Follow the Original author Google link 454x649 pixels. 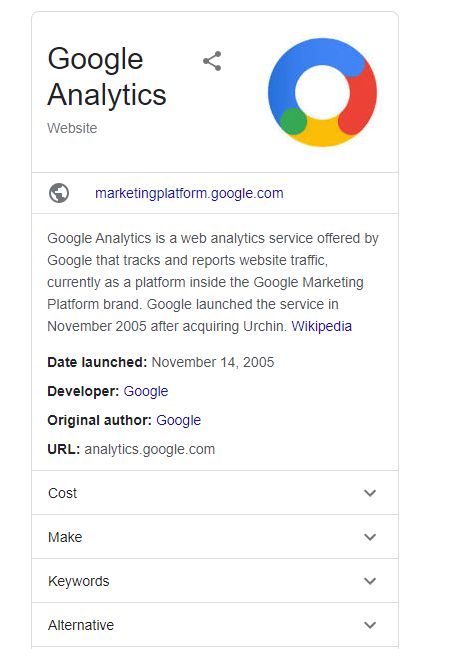pos(178,420)
